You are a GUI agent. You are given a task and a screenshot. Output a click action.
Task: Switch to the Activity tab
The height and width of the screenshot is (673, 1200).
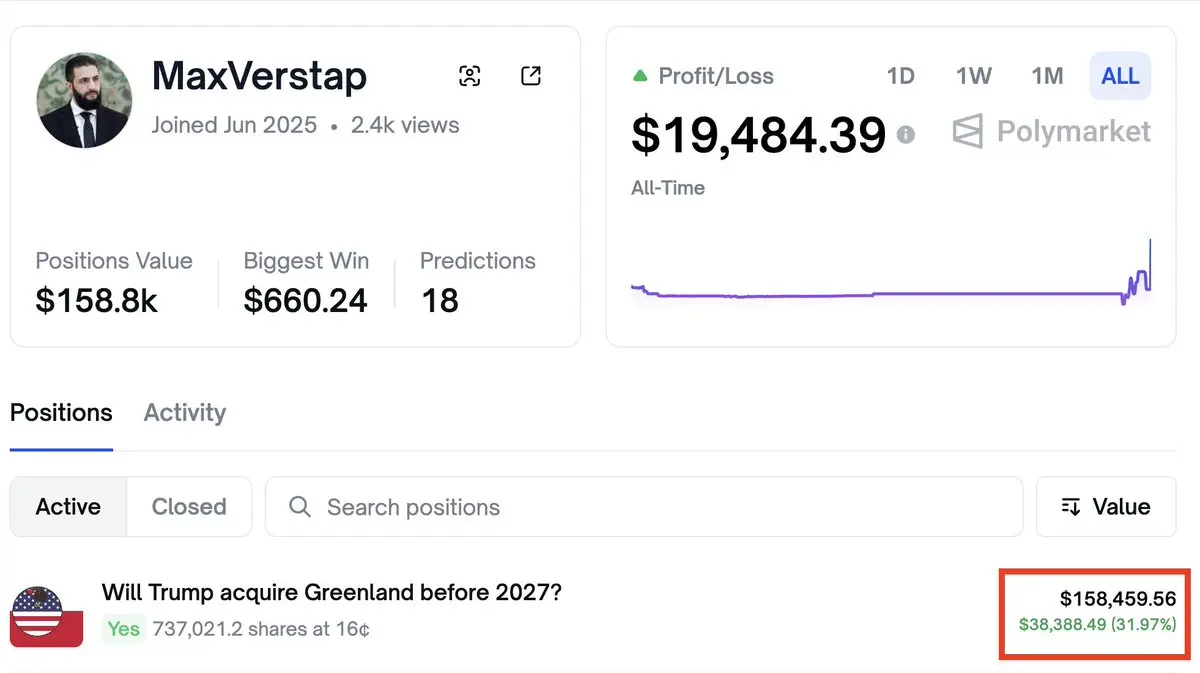185,413
